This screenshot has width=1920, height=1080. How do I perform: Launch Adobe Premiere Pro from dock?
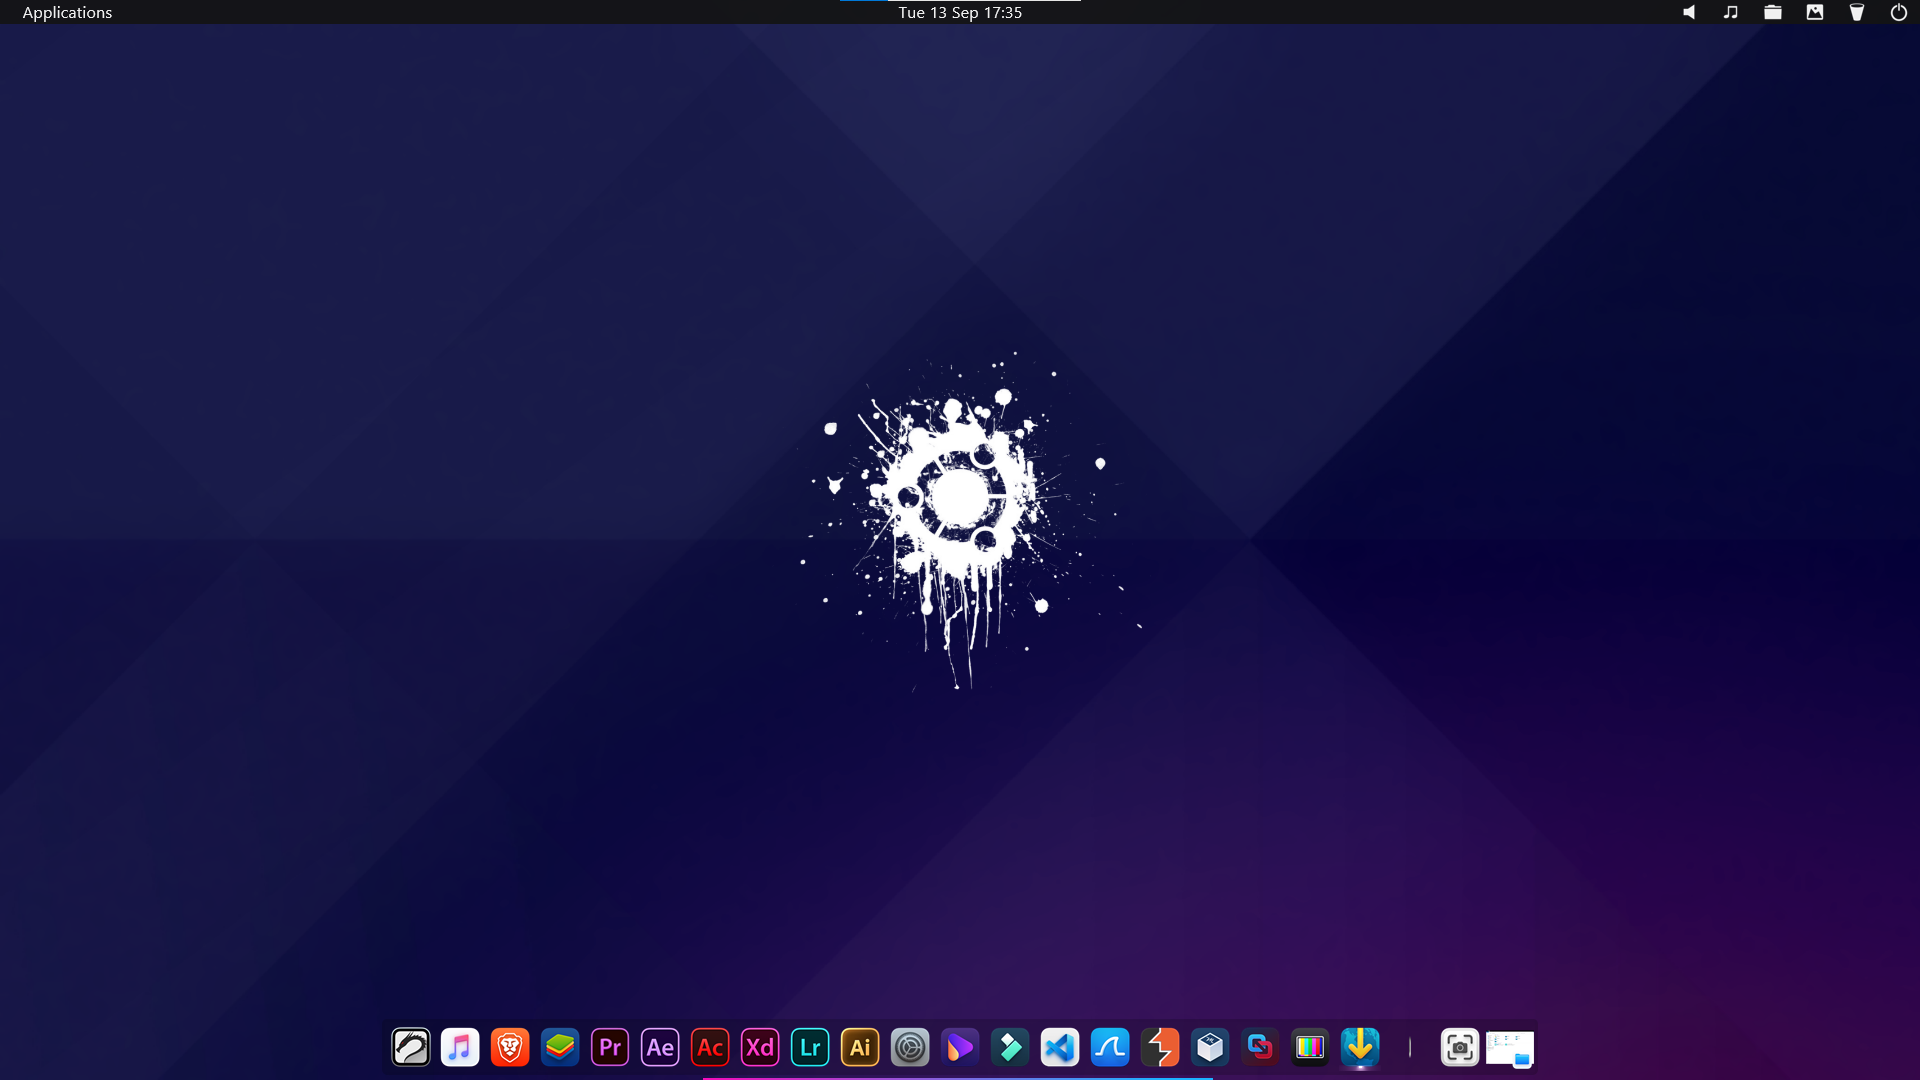pos(610,1047)
